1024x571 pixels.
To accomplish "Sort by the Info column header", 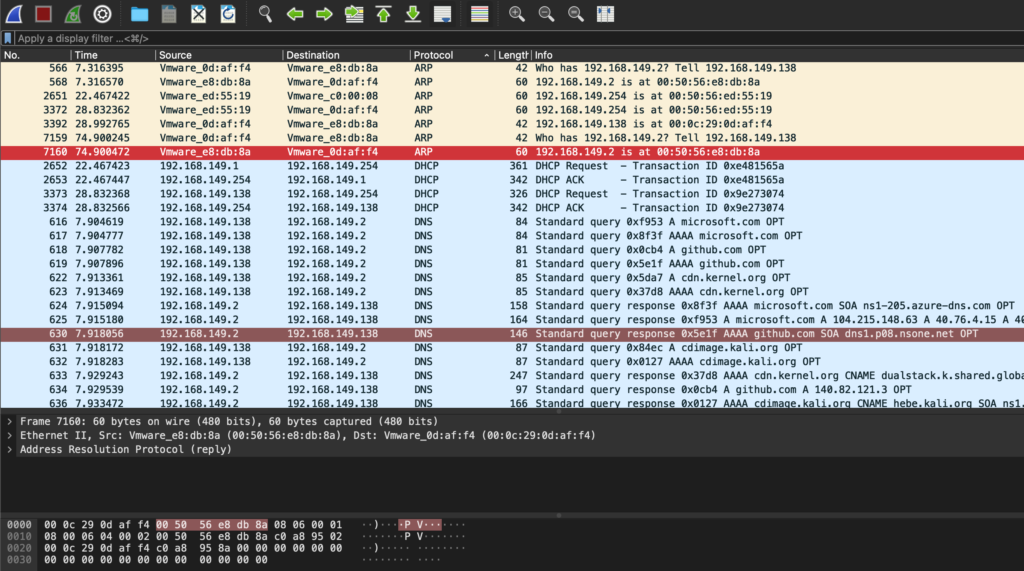I will tap(778, 55).
